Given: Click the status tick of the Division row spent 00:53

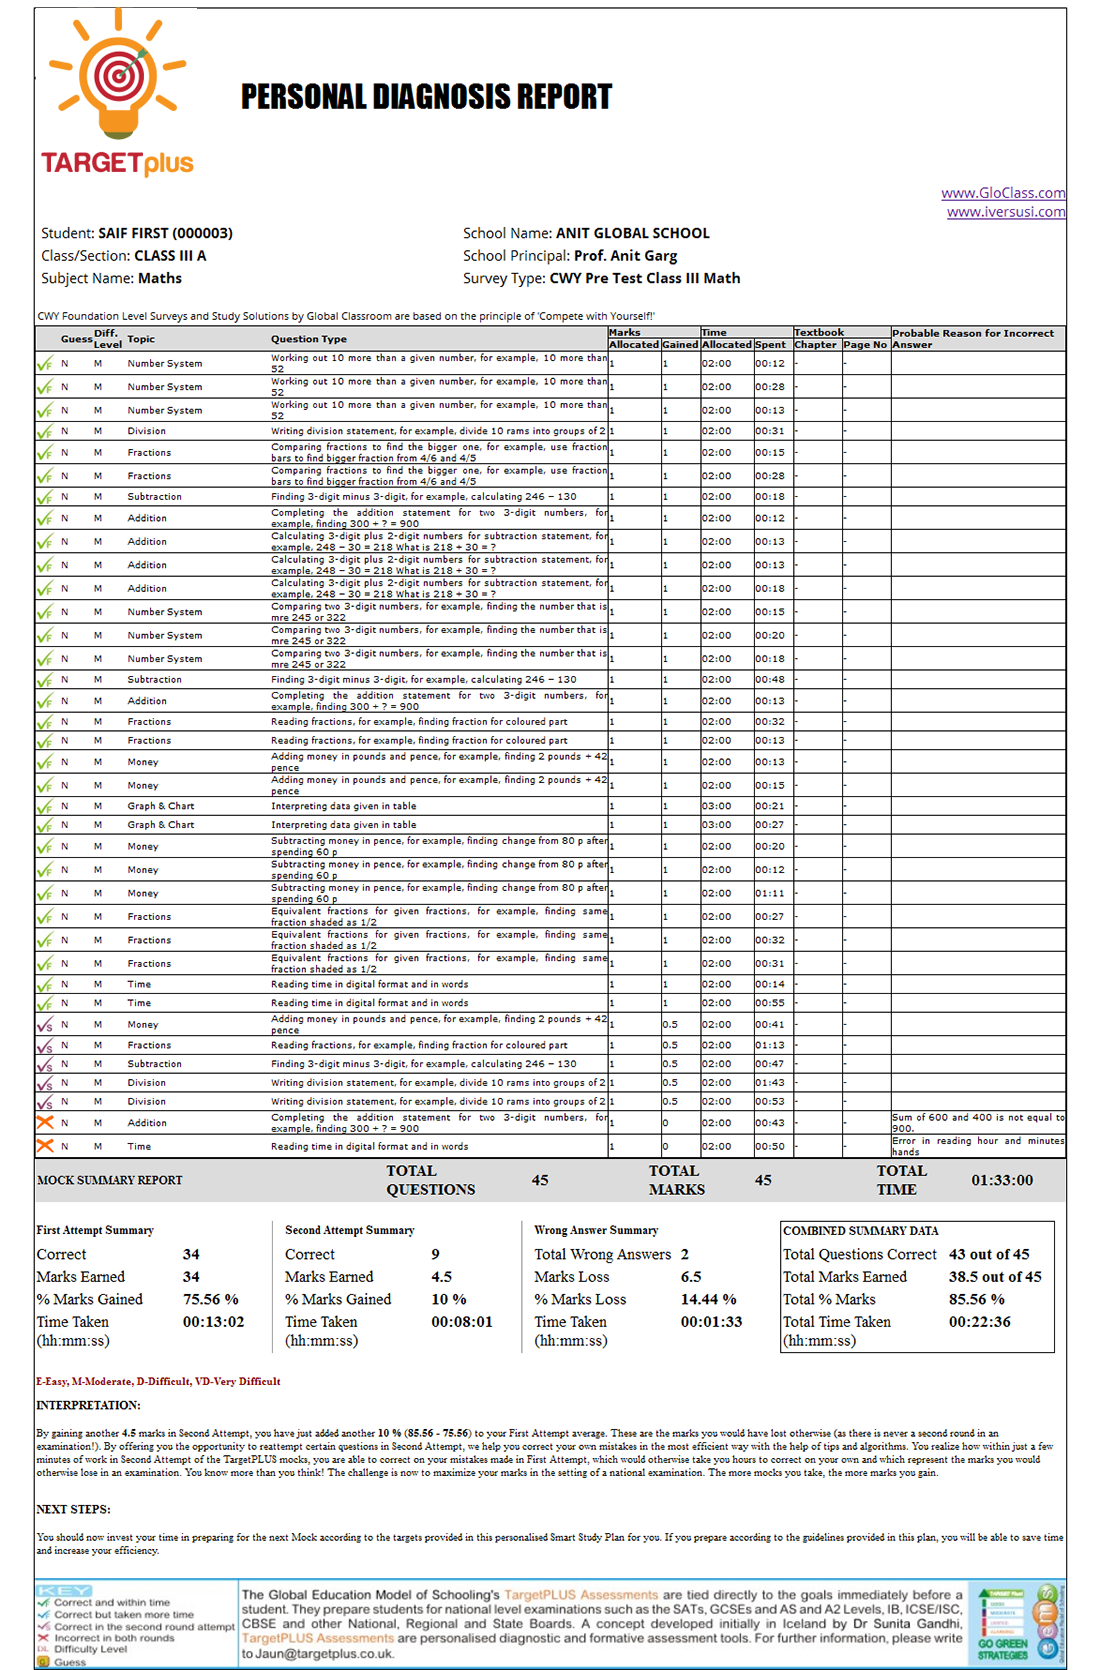Looking at the screenshot, I should [x=45, y=1102].
